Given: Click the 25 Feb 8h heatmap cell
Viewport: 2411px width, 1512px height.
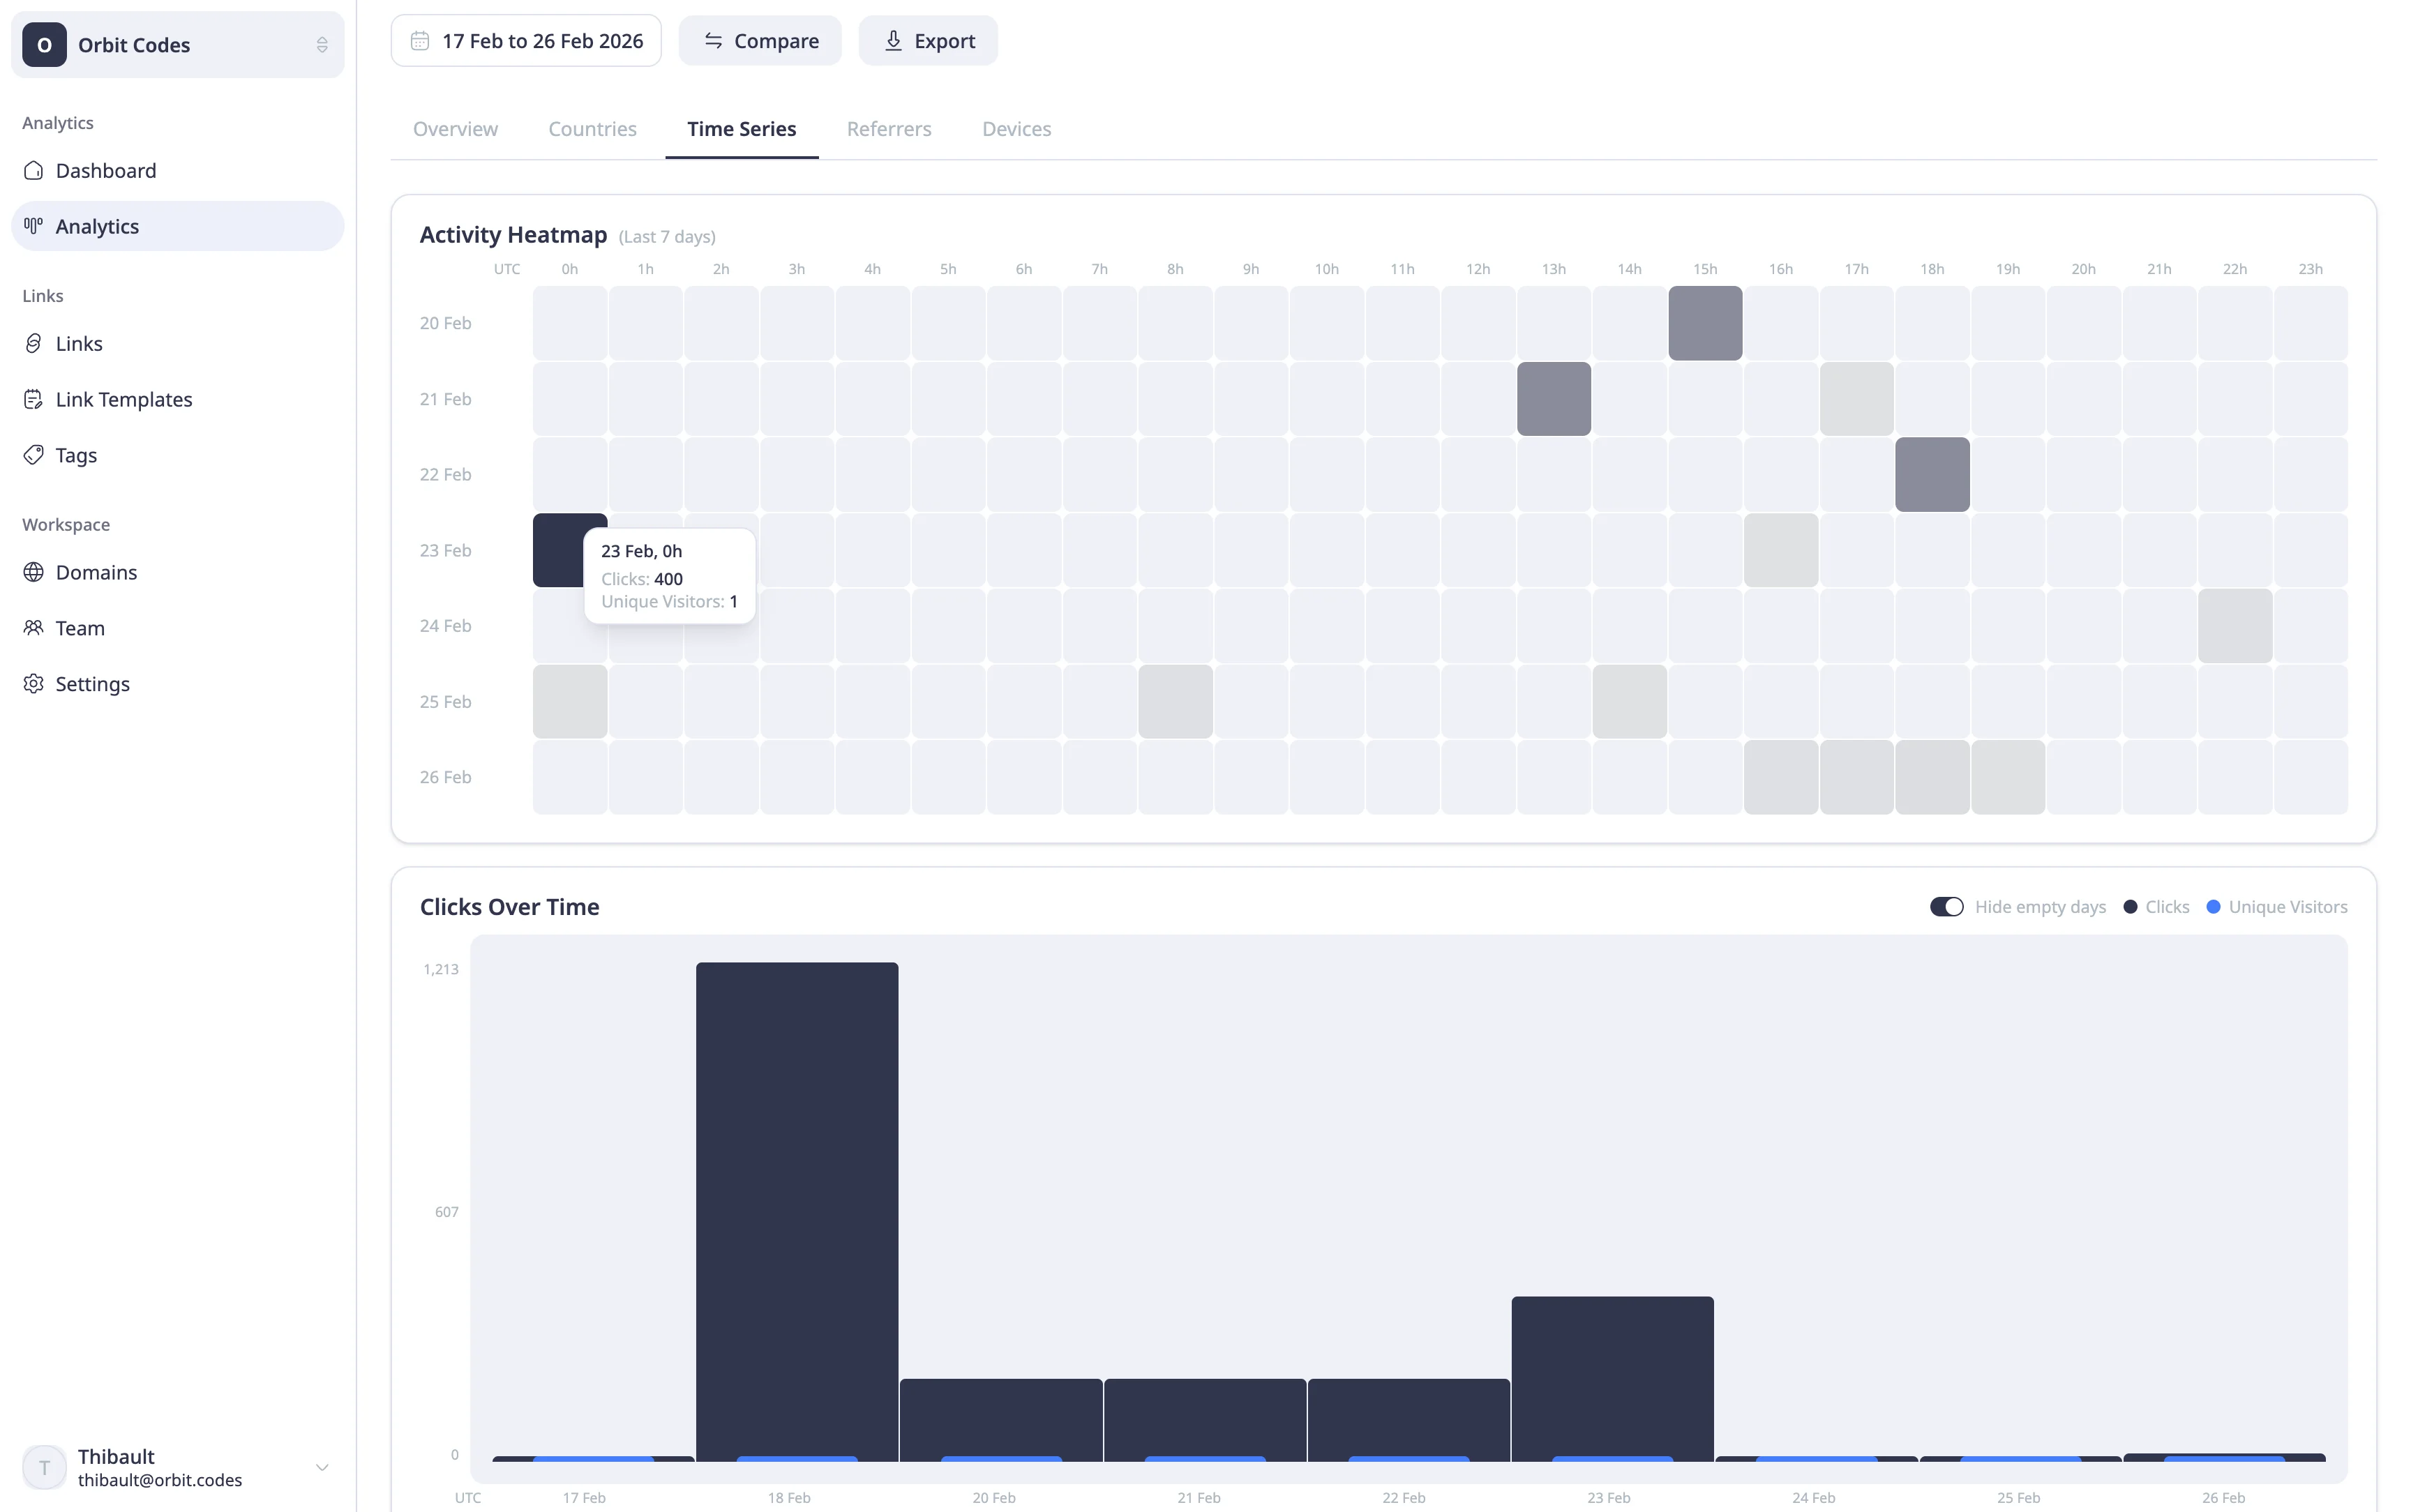Looking at the screenshot, I should [1175, 702].
